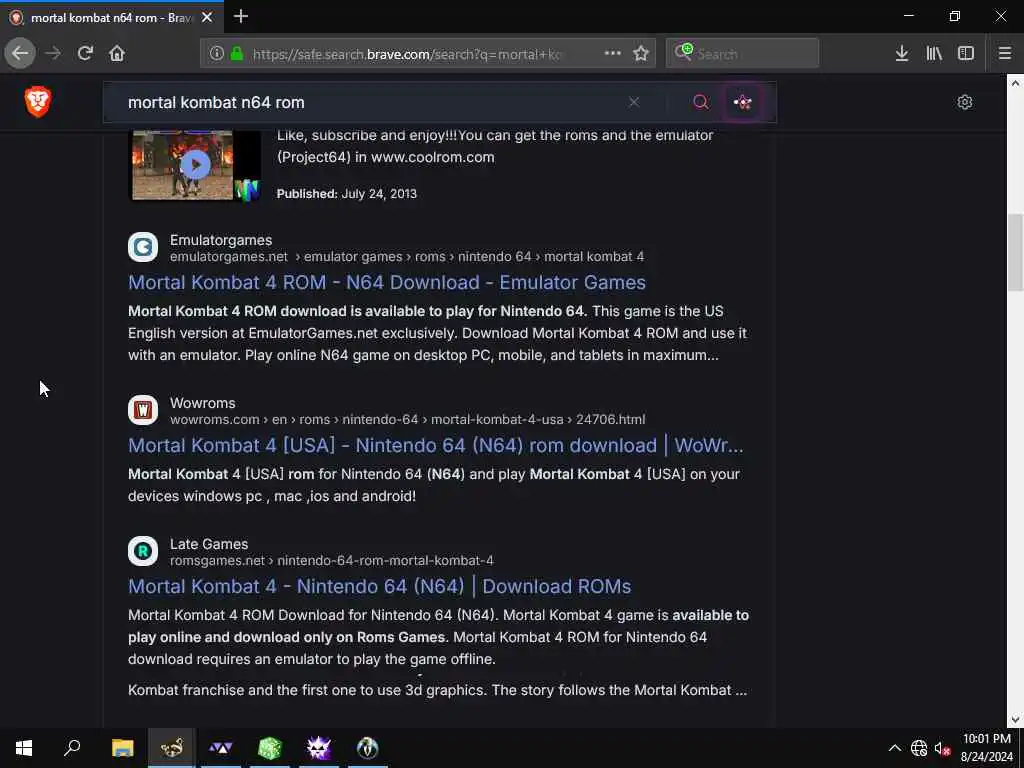Open Brave search settings gear
Image resolution: width=1024 pixels, height=768 pixels.
[965, 102]
